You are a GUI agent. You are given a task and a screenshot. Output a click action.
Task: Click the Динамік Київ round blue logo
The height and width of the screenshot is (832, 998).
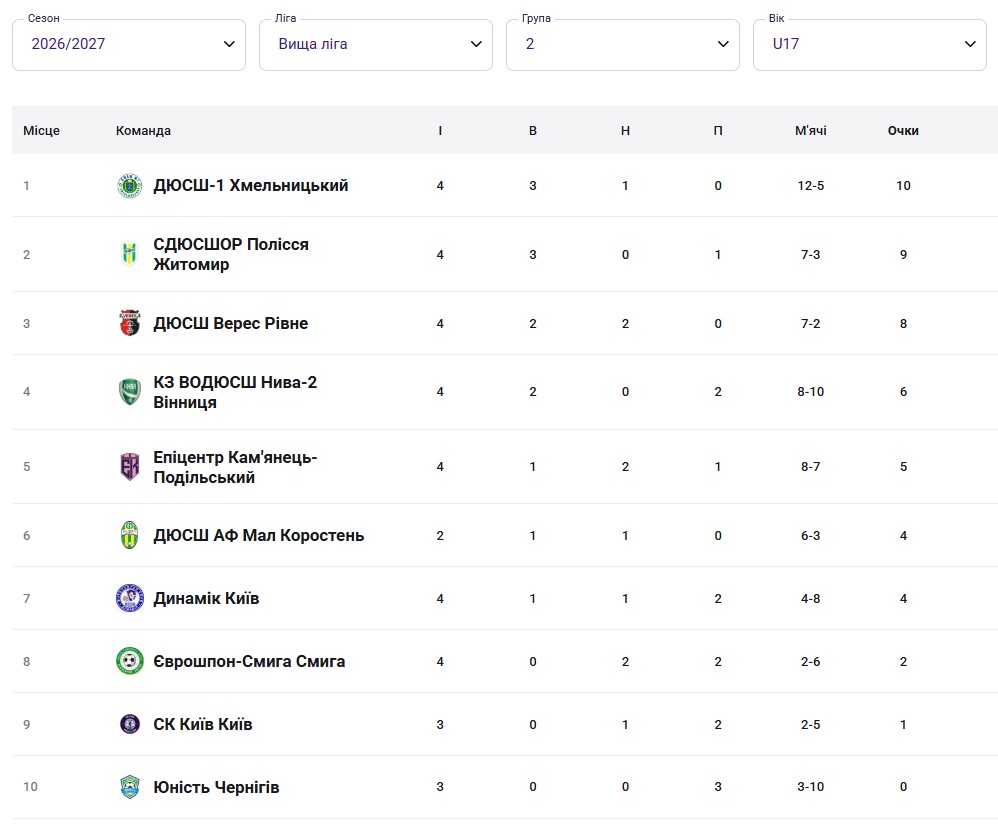(x=130, y=598)
